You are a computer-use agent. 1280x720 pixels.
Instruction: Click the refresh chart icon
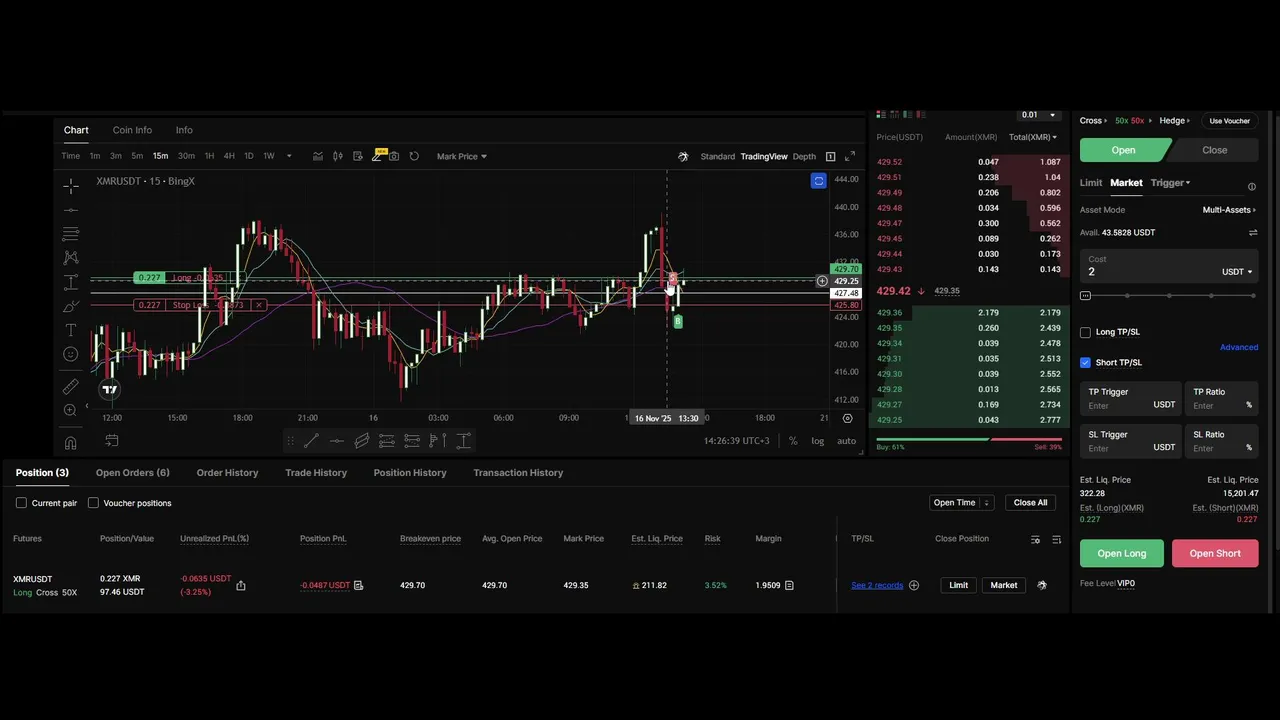[414, 156]
